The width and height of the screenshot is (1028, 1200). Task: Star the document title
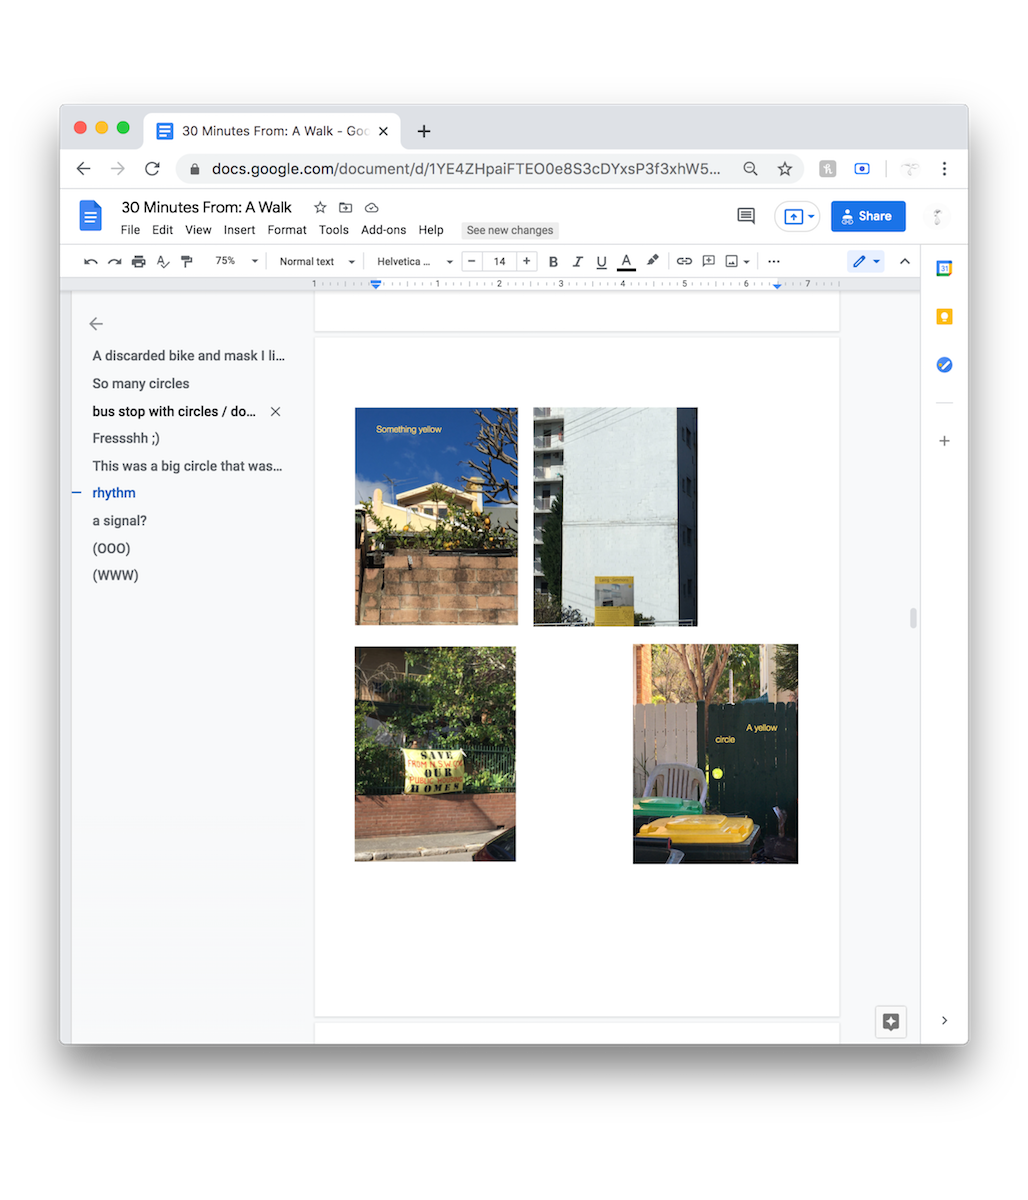320,208
